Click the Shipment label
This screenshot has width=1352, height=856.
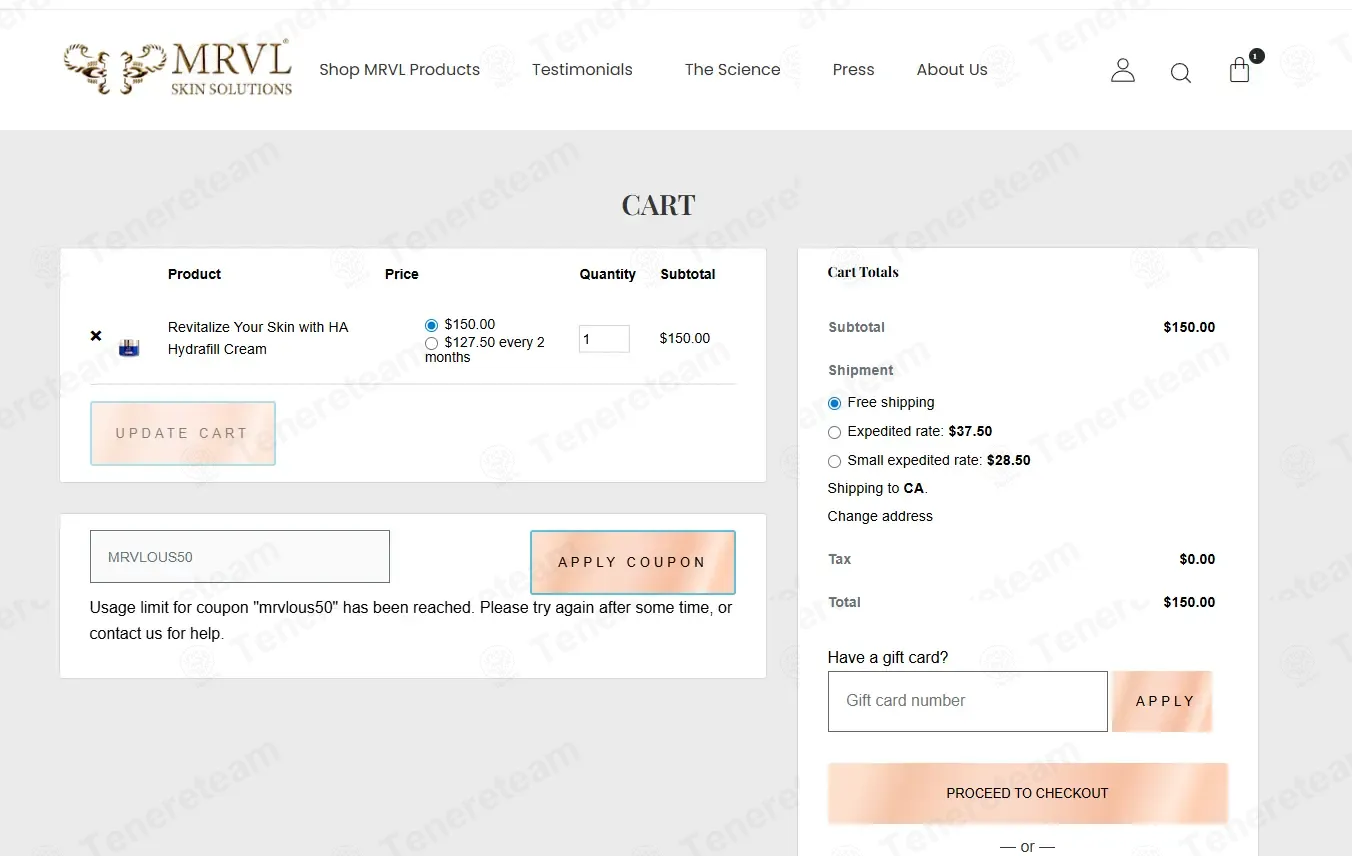pyautogui.click(x=861, y=370)
